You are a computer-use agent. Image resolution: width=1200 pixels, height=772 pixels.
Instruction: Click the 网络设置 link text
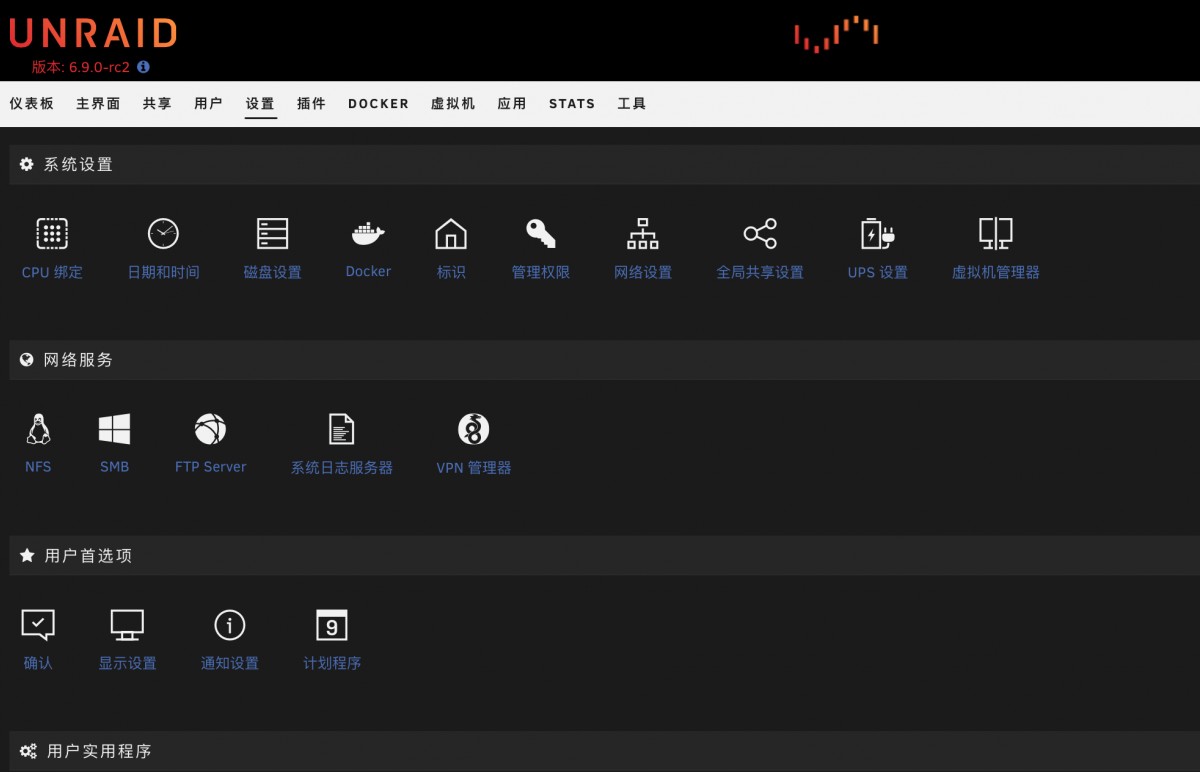[643, 272]
